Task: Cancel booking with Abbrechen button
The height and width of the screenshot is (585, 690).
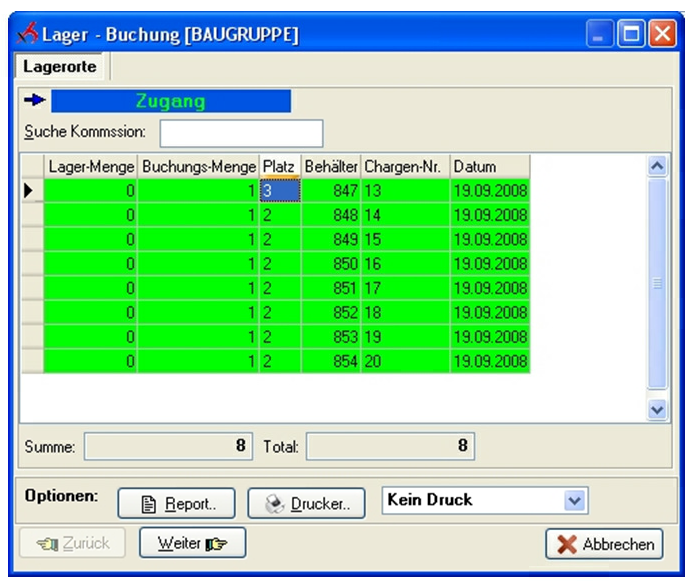Action: tap(604, 545)
